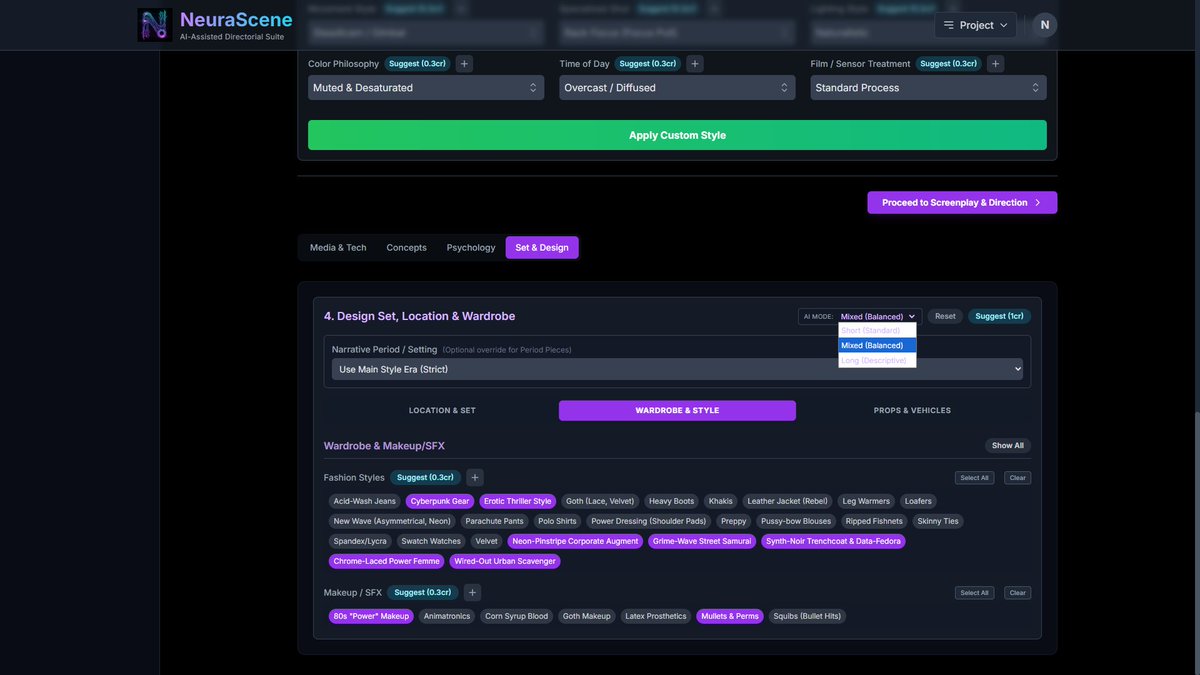Toggle Parachute Pants fashion tag

tap(494, 521)
